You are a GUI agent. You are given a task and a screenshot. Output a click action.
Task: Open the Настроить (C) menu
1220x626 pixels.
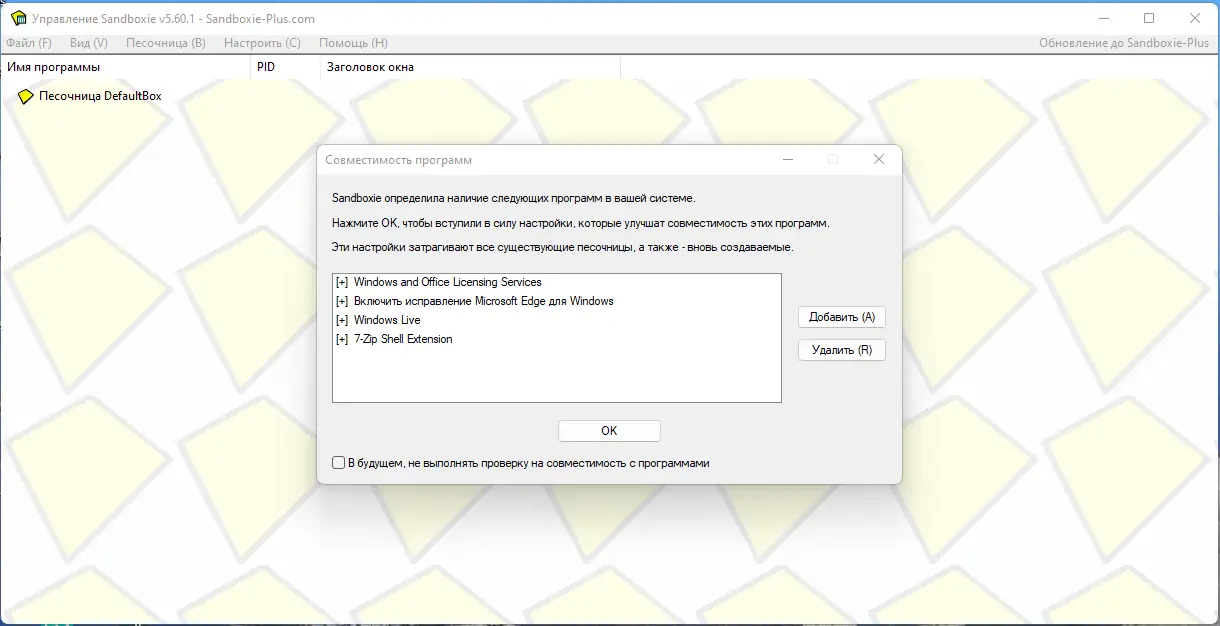click(262, 43)
